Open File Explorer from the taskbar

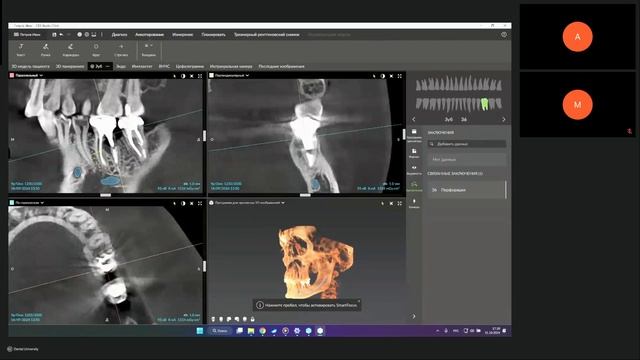[251, 331]
